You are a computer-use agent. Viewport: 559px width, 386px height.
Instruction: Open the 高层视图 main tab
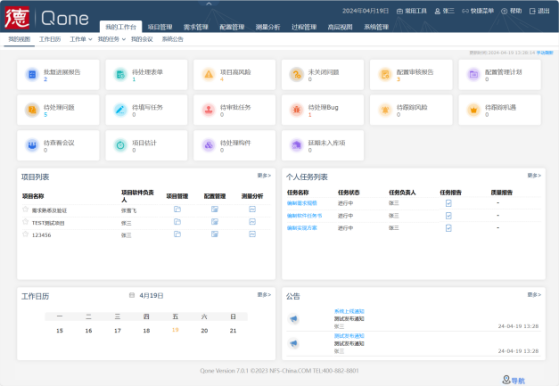coord(340,27)
